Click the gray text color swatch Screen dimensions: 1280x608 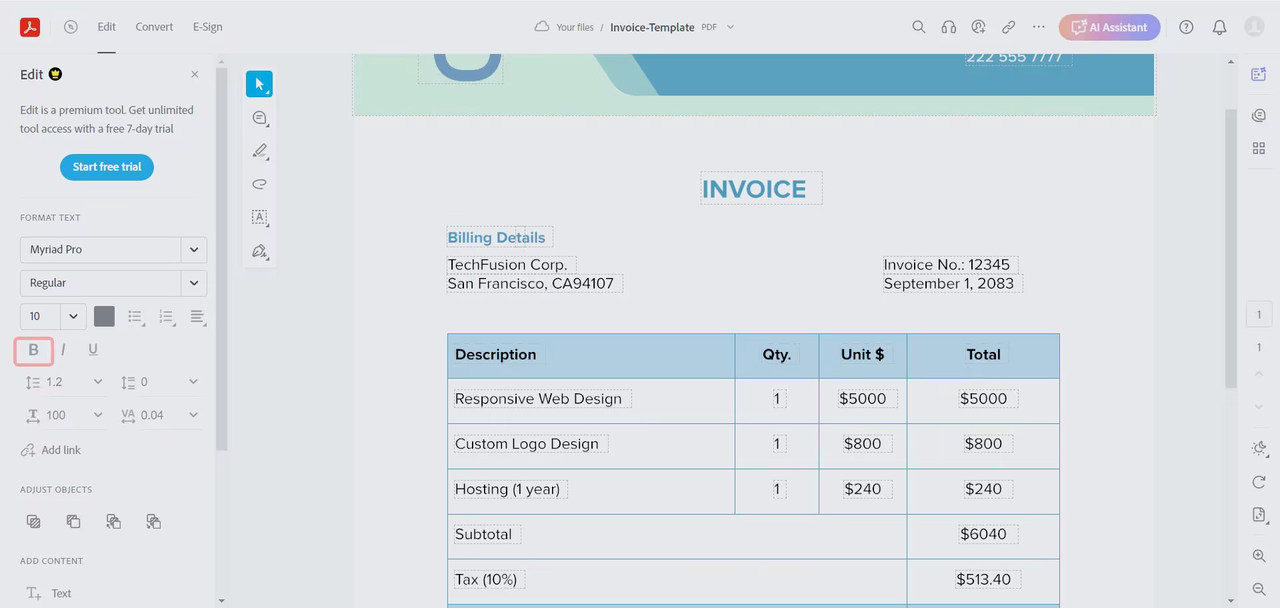(104, 316)
